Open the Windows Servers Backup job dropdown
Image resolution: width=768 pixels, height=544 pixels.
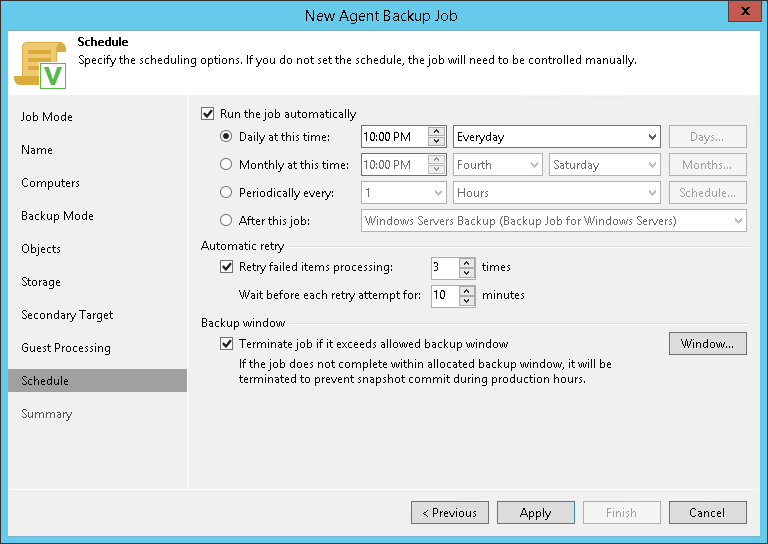point(553,221)
